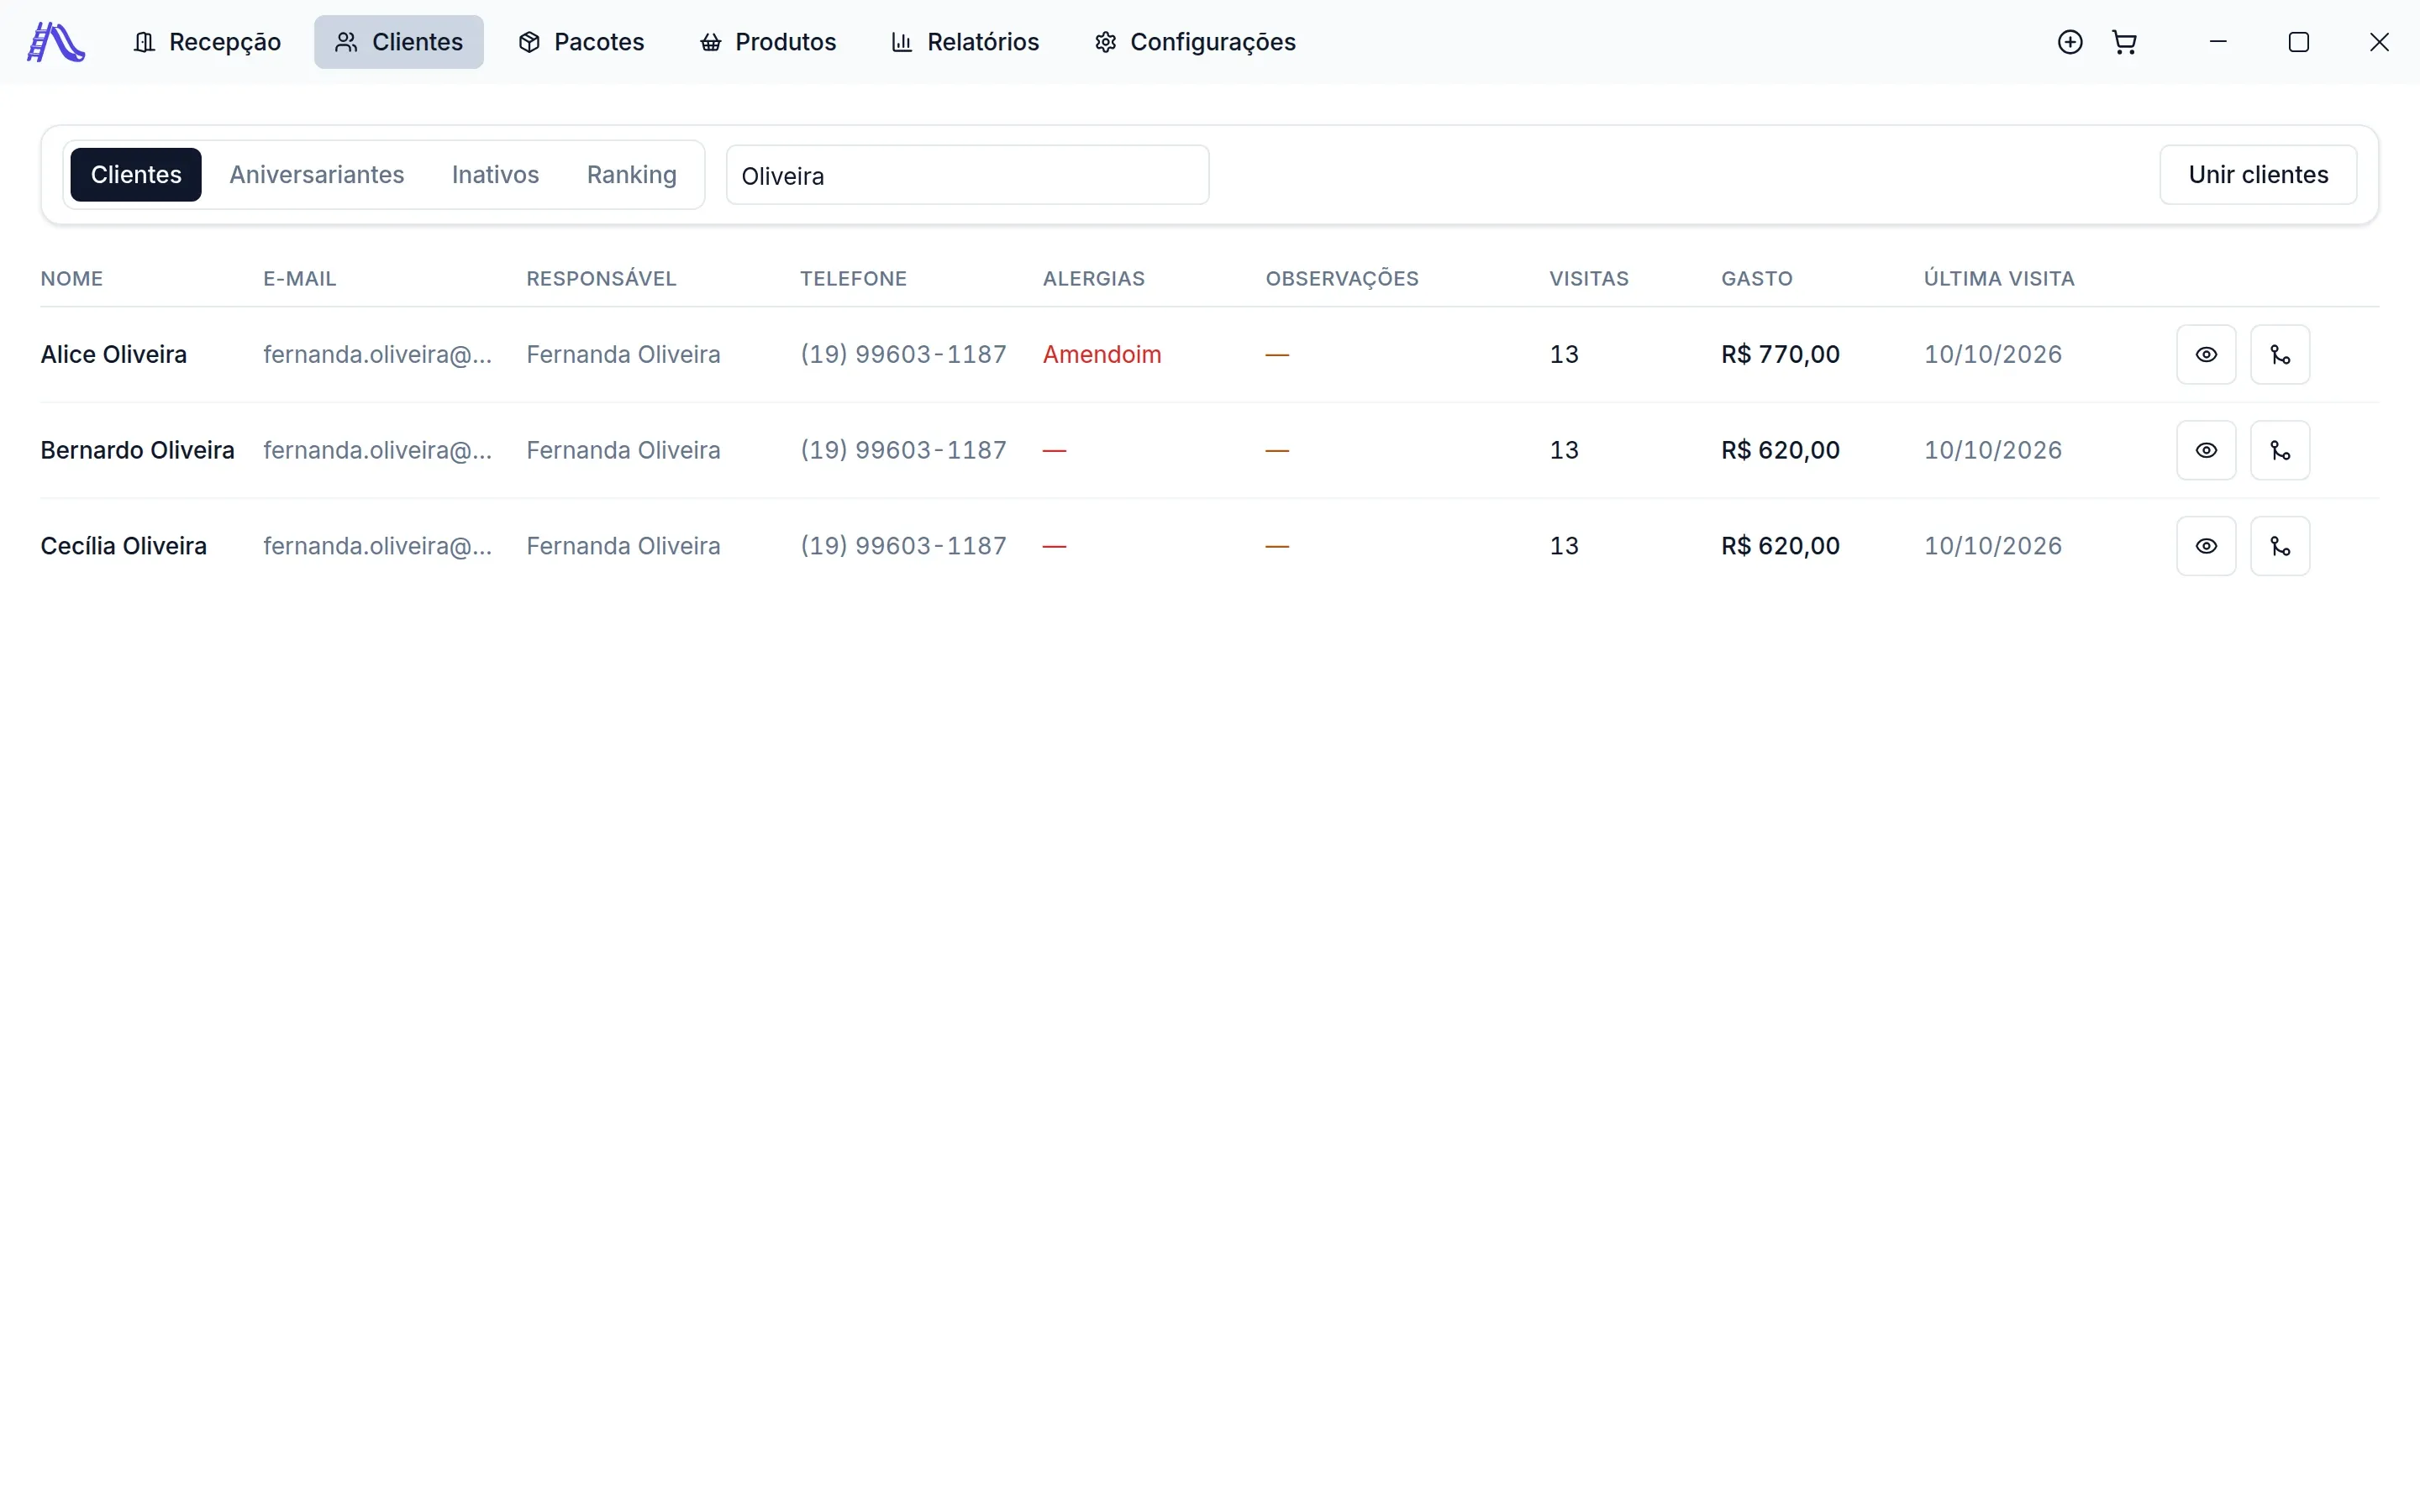Click Cecília Oliveira's last visit date

pyautogui.click(x=1993, y=546)
